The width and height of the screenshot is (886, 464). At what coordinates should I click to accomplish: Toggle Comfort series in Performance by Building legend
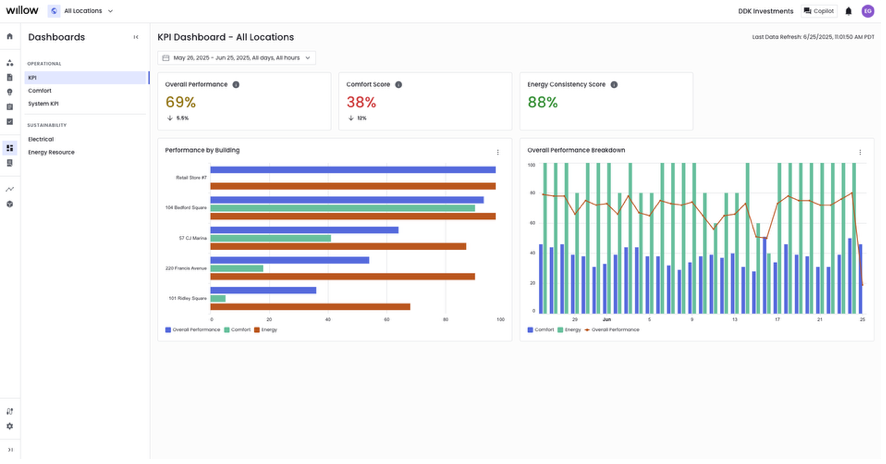238,330
